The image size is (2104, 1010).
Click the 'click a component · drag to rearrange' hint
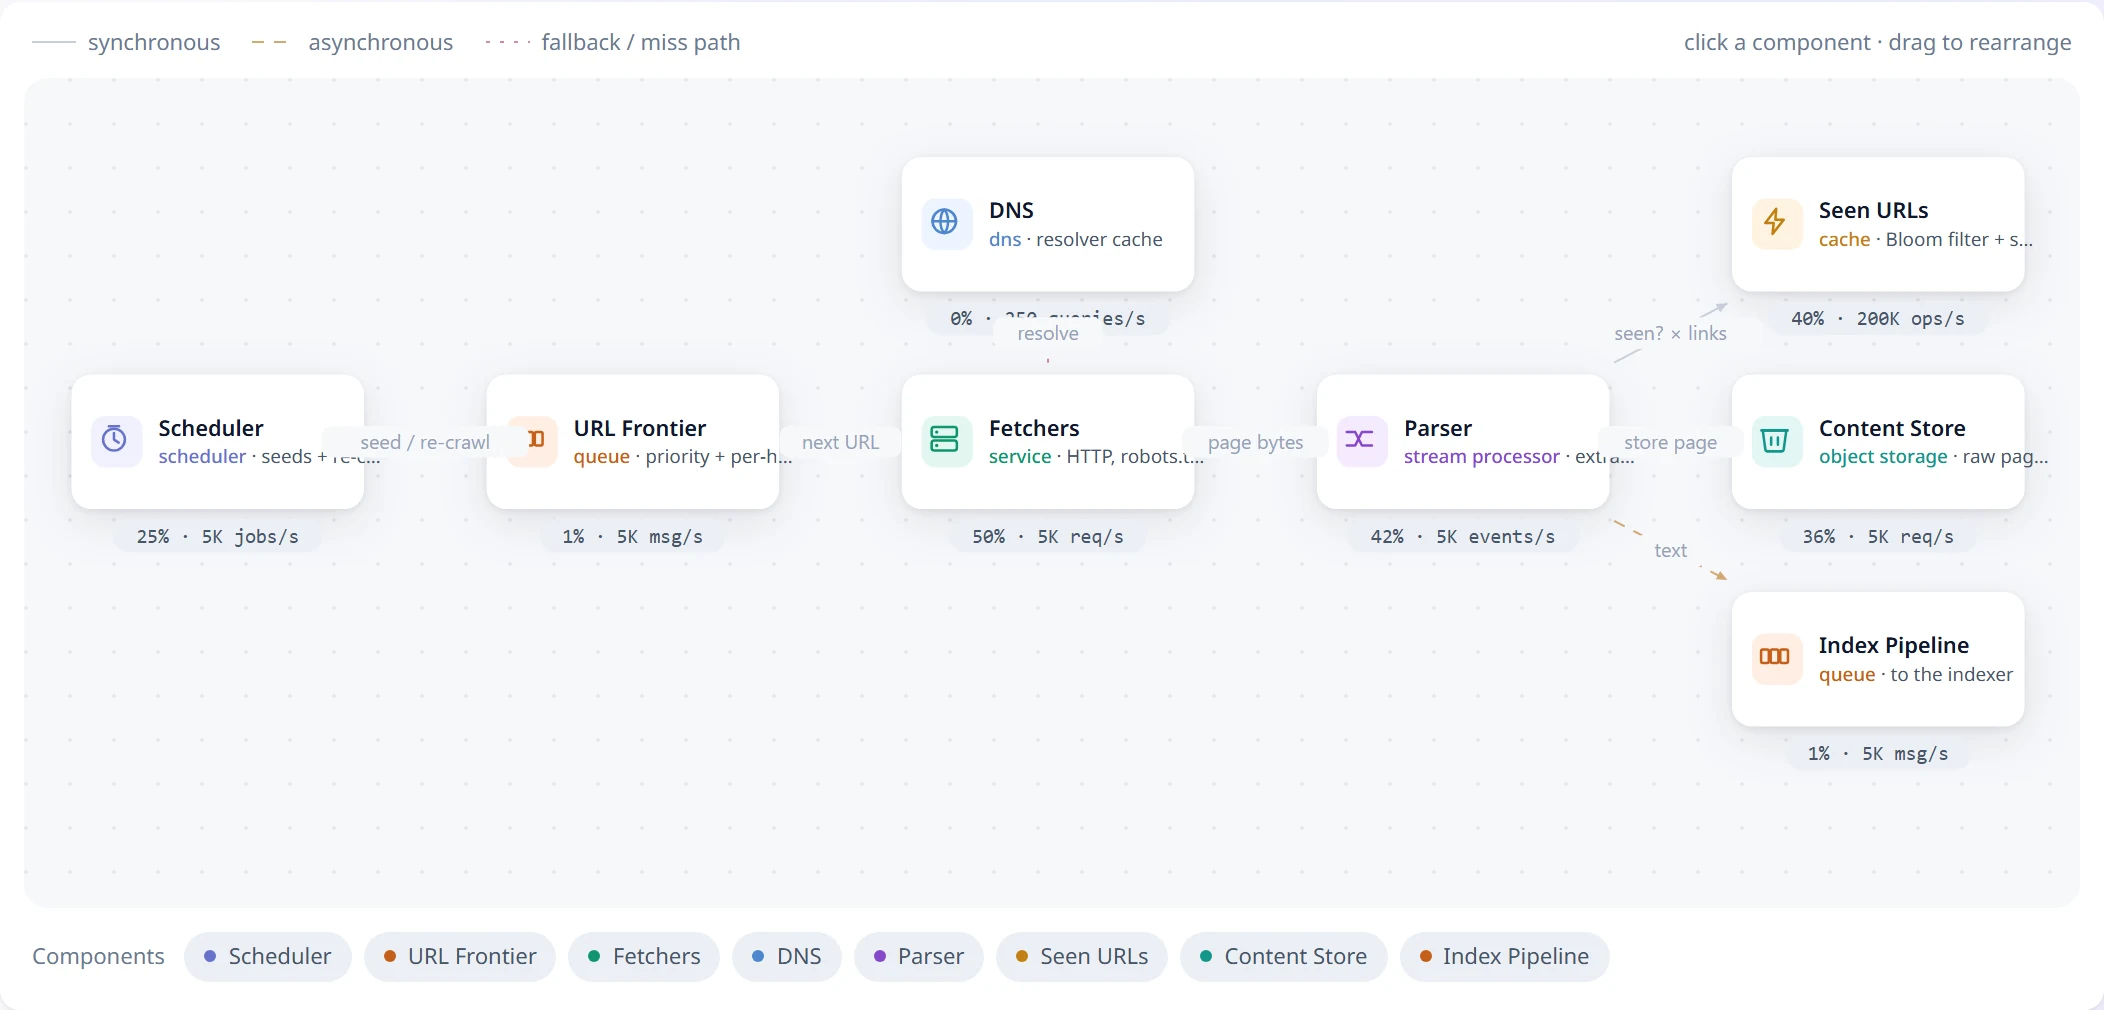click(x=1878, y=42)
